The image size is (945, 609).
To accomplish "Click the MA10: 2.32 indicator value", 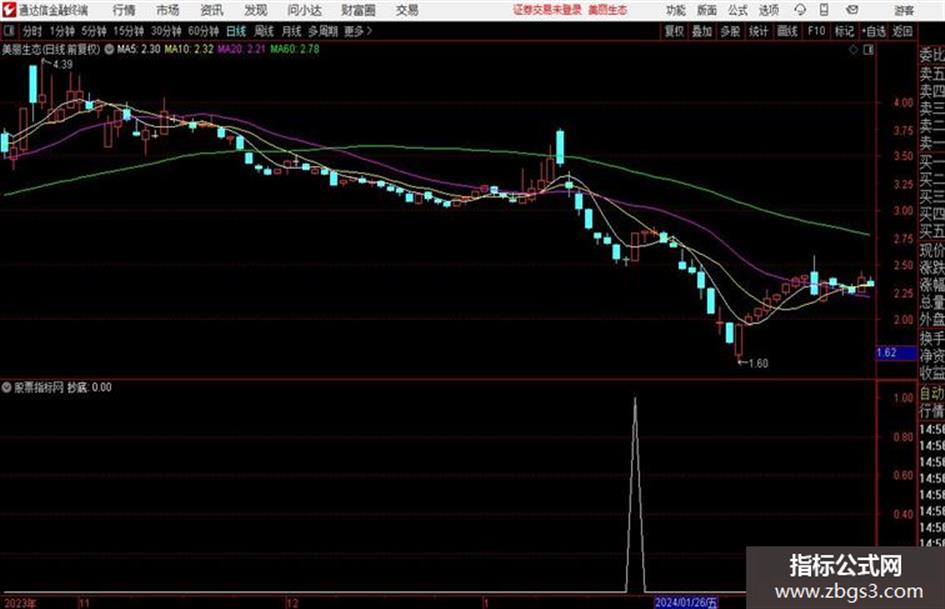I will pyautogui.click(x=189, y=49).
